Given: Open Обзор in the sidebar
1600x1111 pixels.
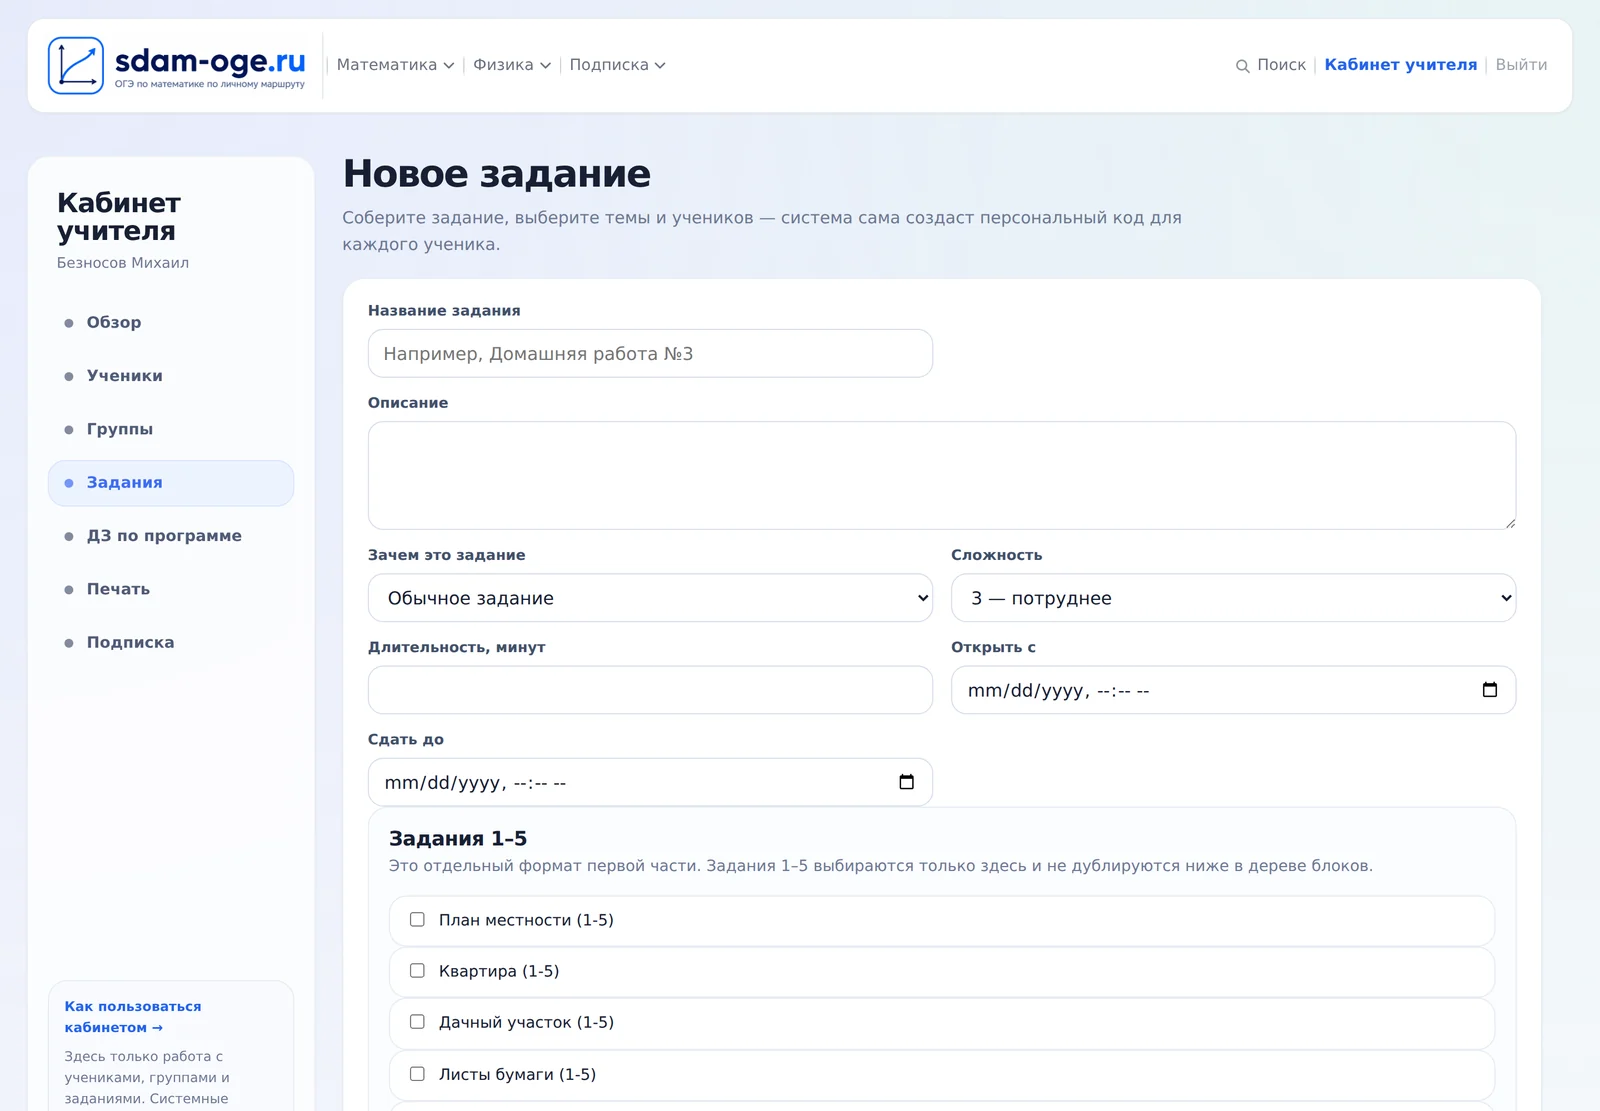Looking at the screenshot, I should click(171, 323).
